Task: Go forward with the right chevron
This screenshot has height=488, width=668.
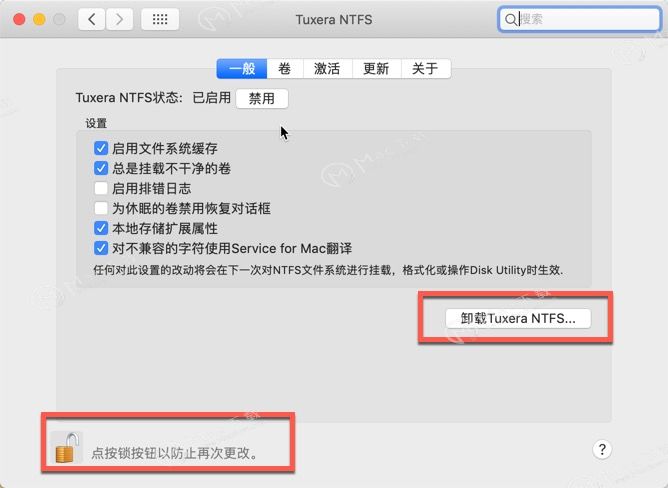Action: click(119, 19)
